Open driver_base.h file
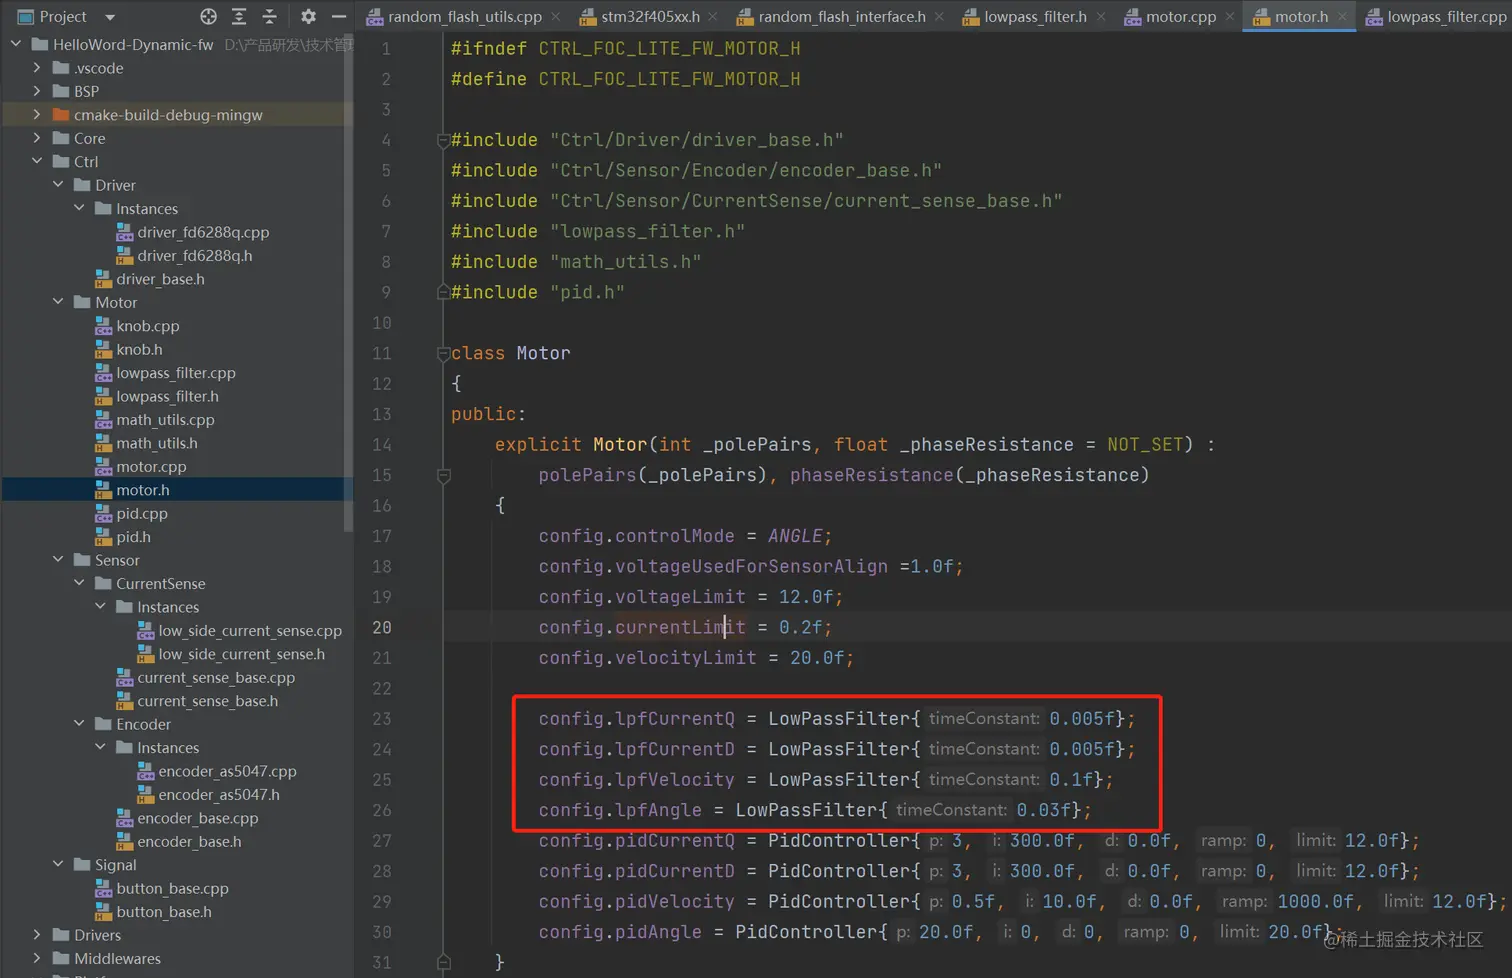 click(160, 279)
